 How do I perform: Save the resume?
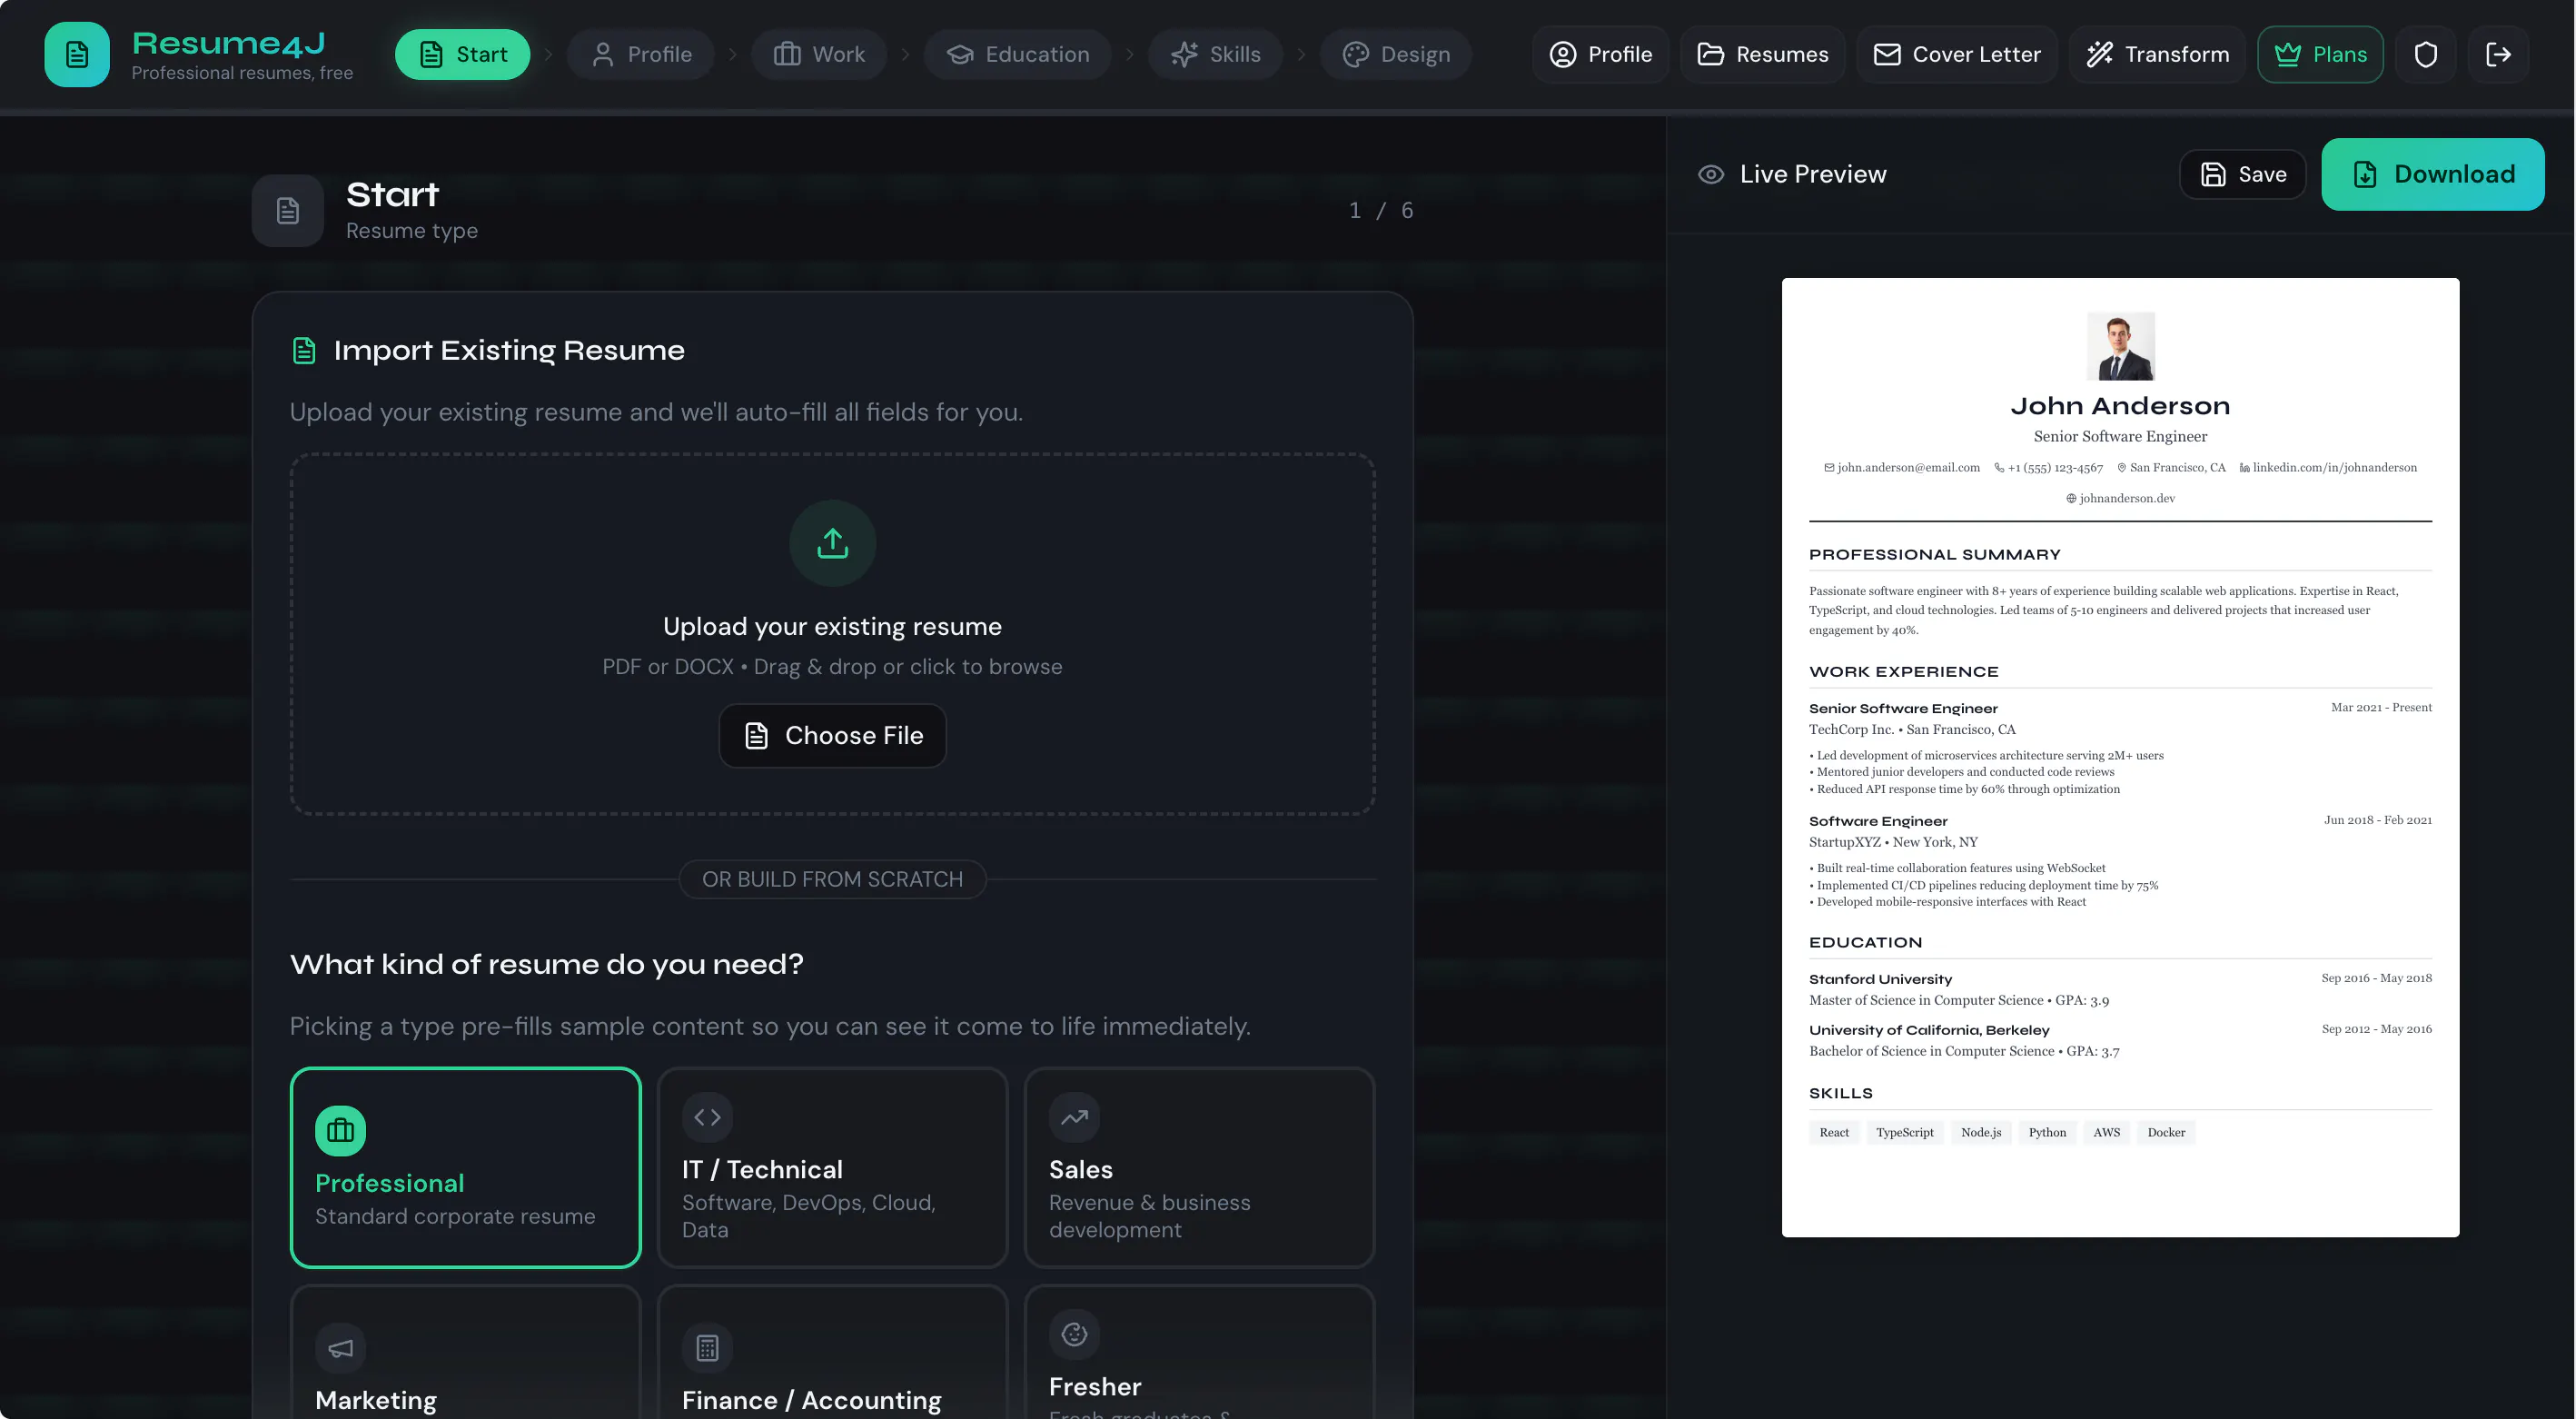tap(2243, 174)
